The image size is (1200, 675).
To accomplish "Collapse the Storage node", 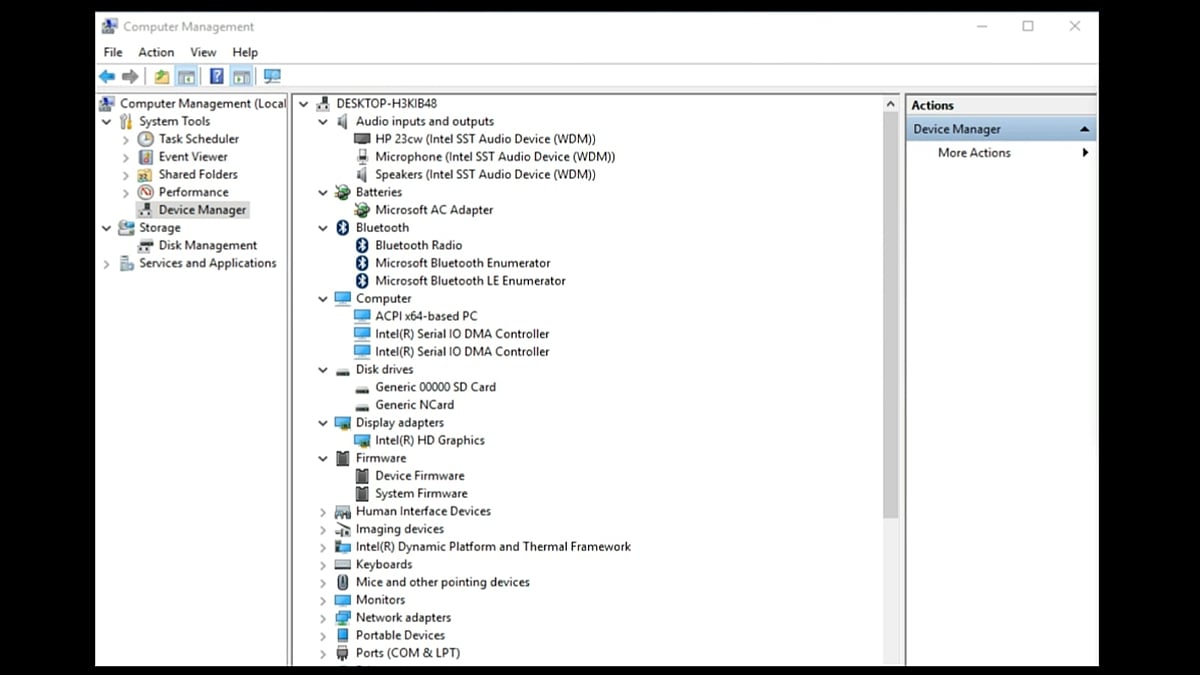I will click(x=107, y=228).
